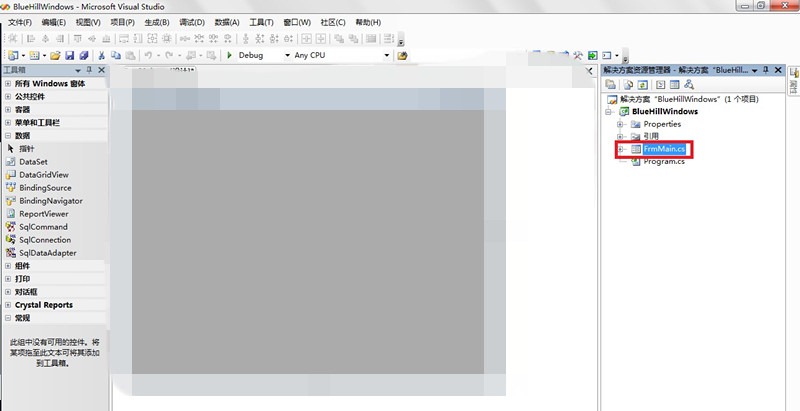This screenshot has height=411, width=800.
Task: Open the 文件(F) menu
Action: tap(20, 22)
